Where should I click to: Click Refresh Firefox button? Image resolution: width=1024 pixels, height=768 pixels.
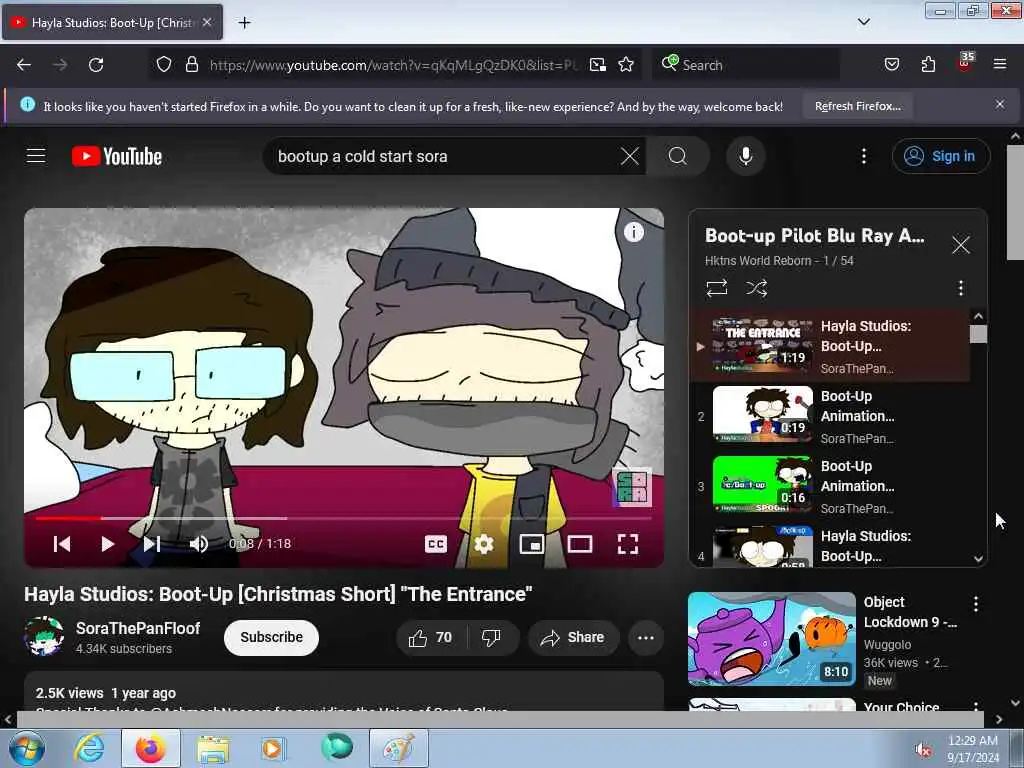(857, 106)
